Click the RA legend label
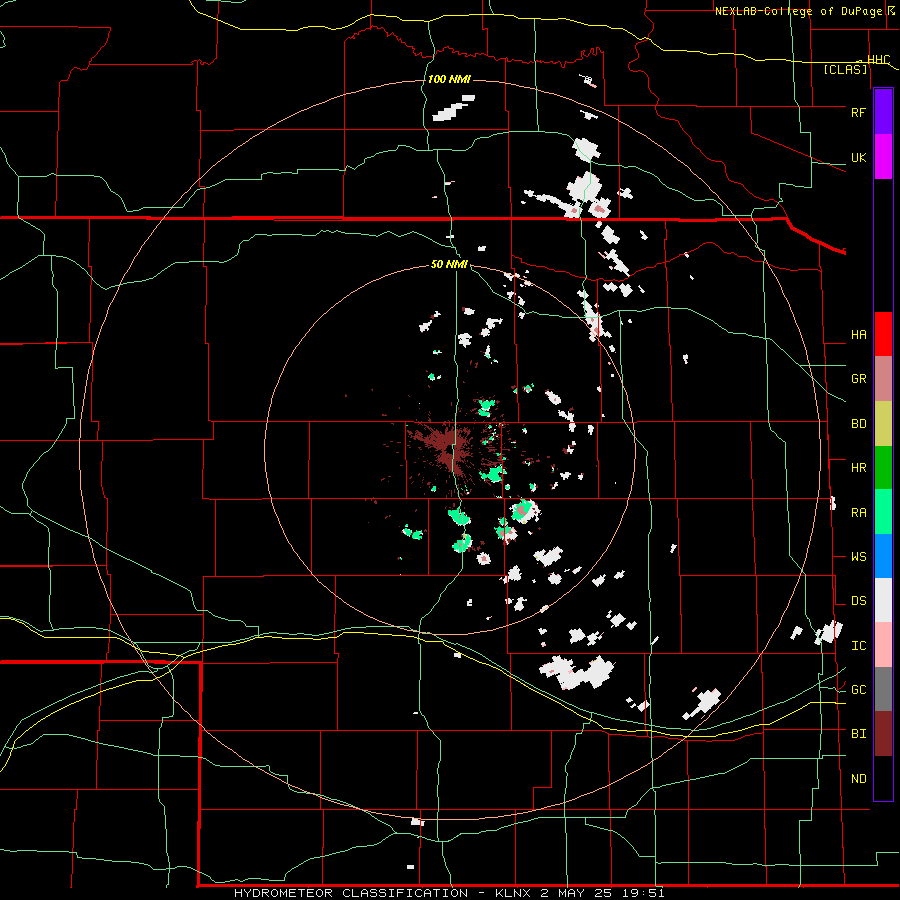Image resolution: width=900 pixels, height=900 pixels. point(858,513)
